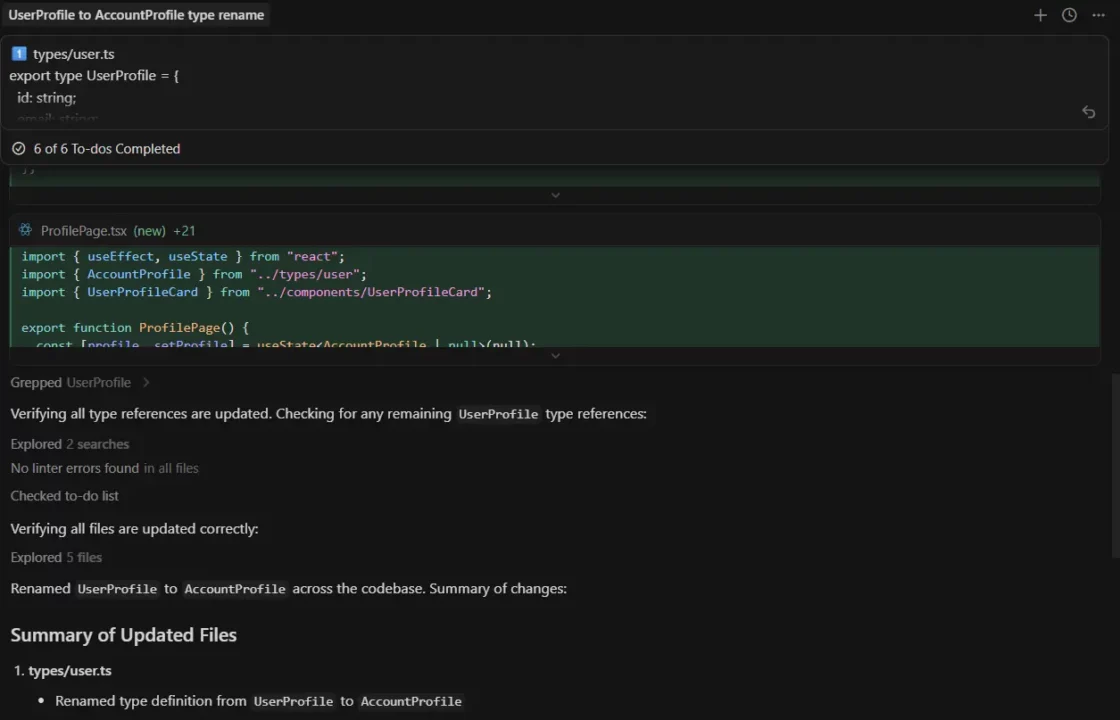
Task: Open a new chat with the plus icon
Action: tap(1040, 15)
